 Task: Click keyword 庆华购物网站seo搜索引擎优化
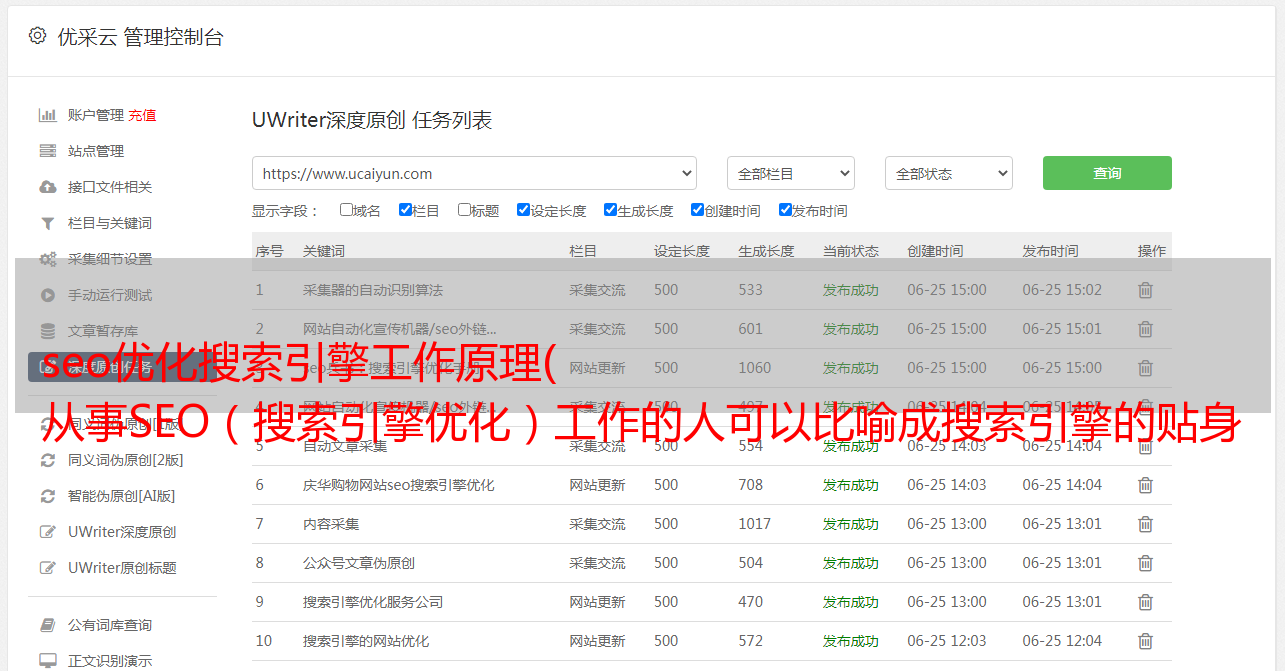click(x=399, y=485)
